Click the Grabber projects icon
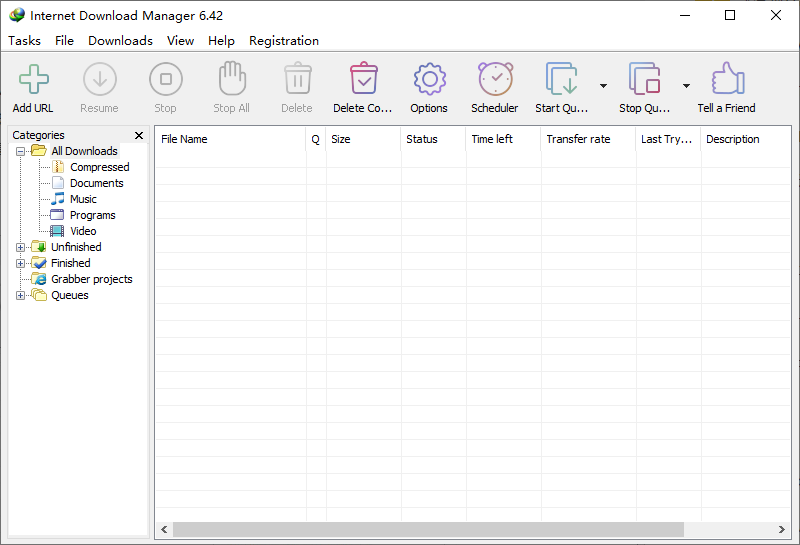The image size is (800, 545). (x=39, y=279)
